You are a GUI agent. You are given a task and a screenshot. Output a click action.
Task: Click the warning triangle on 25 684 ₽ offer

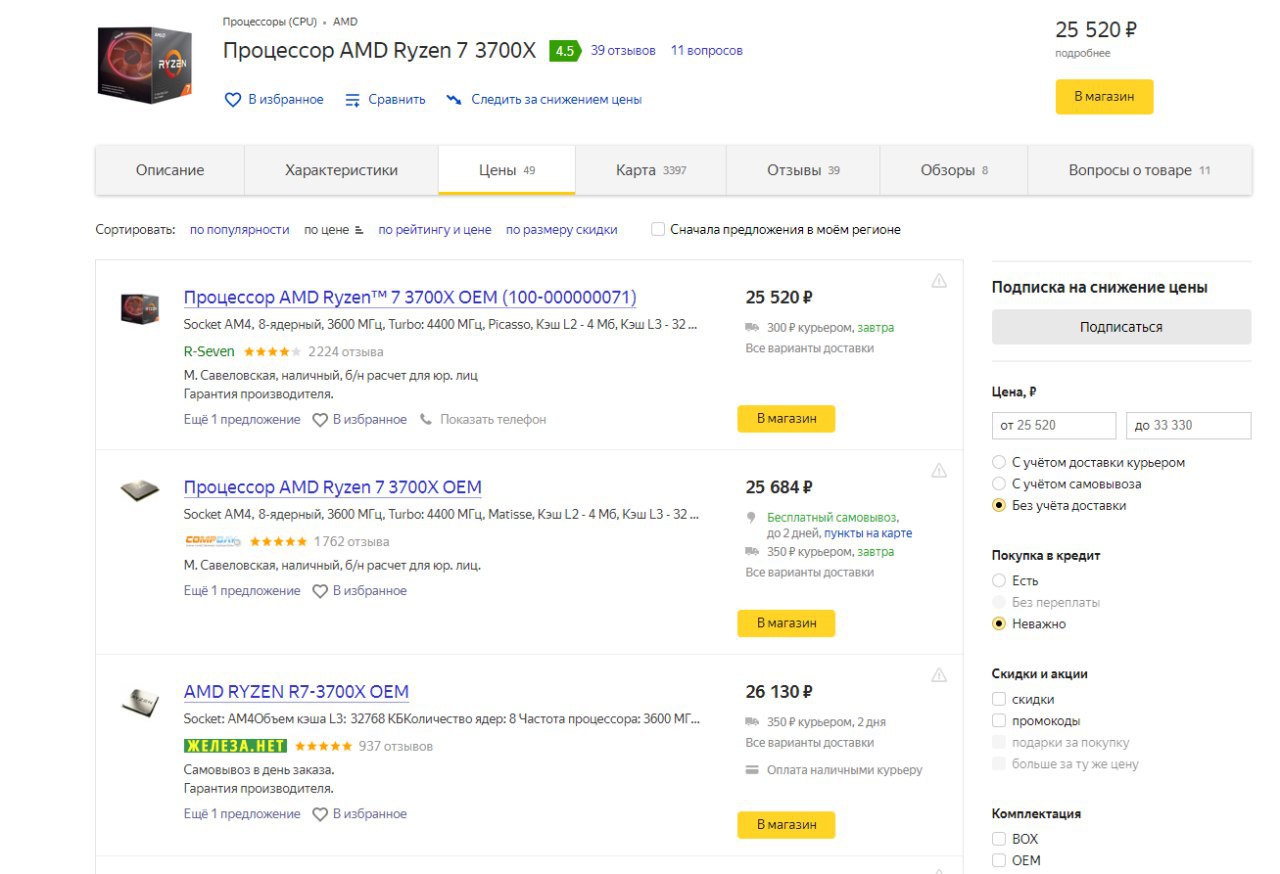[939, 470]
